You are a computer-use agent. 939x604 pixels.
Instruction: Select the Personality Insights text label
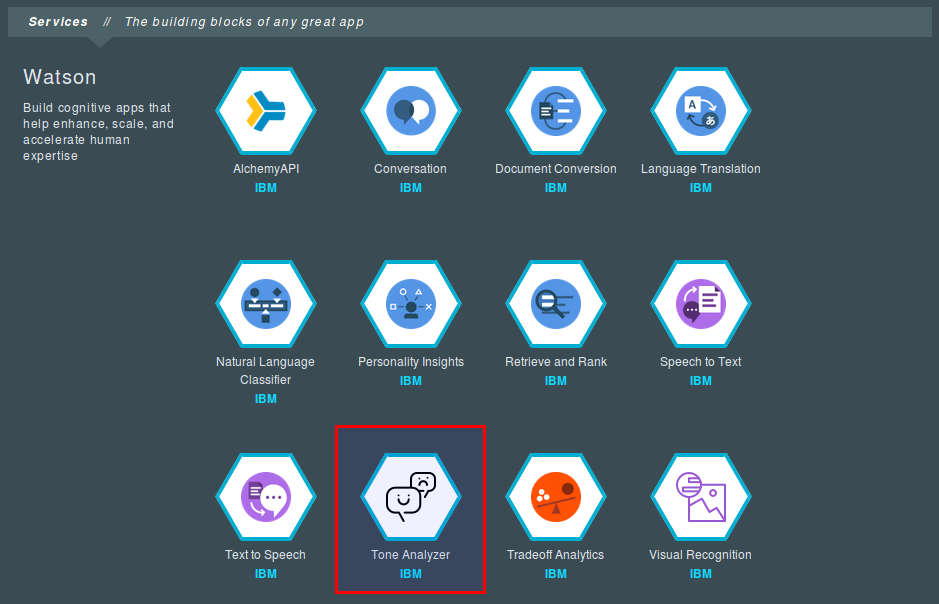[x=411, y=362]
